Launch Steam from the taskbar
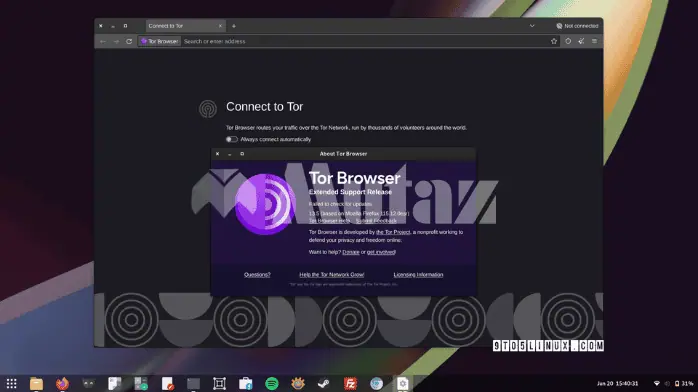Image resolution: width=698 pixels, height=392 pixels. [324, 383]
